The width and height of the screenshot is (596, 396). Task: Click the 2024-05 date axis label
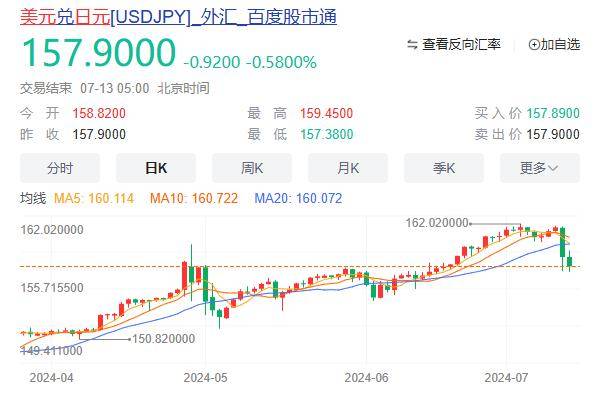205,377
